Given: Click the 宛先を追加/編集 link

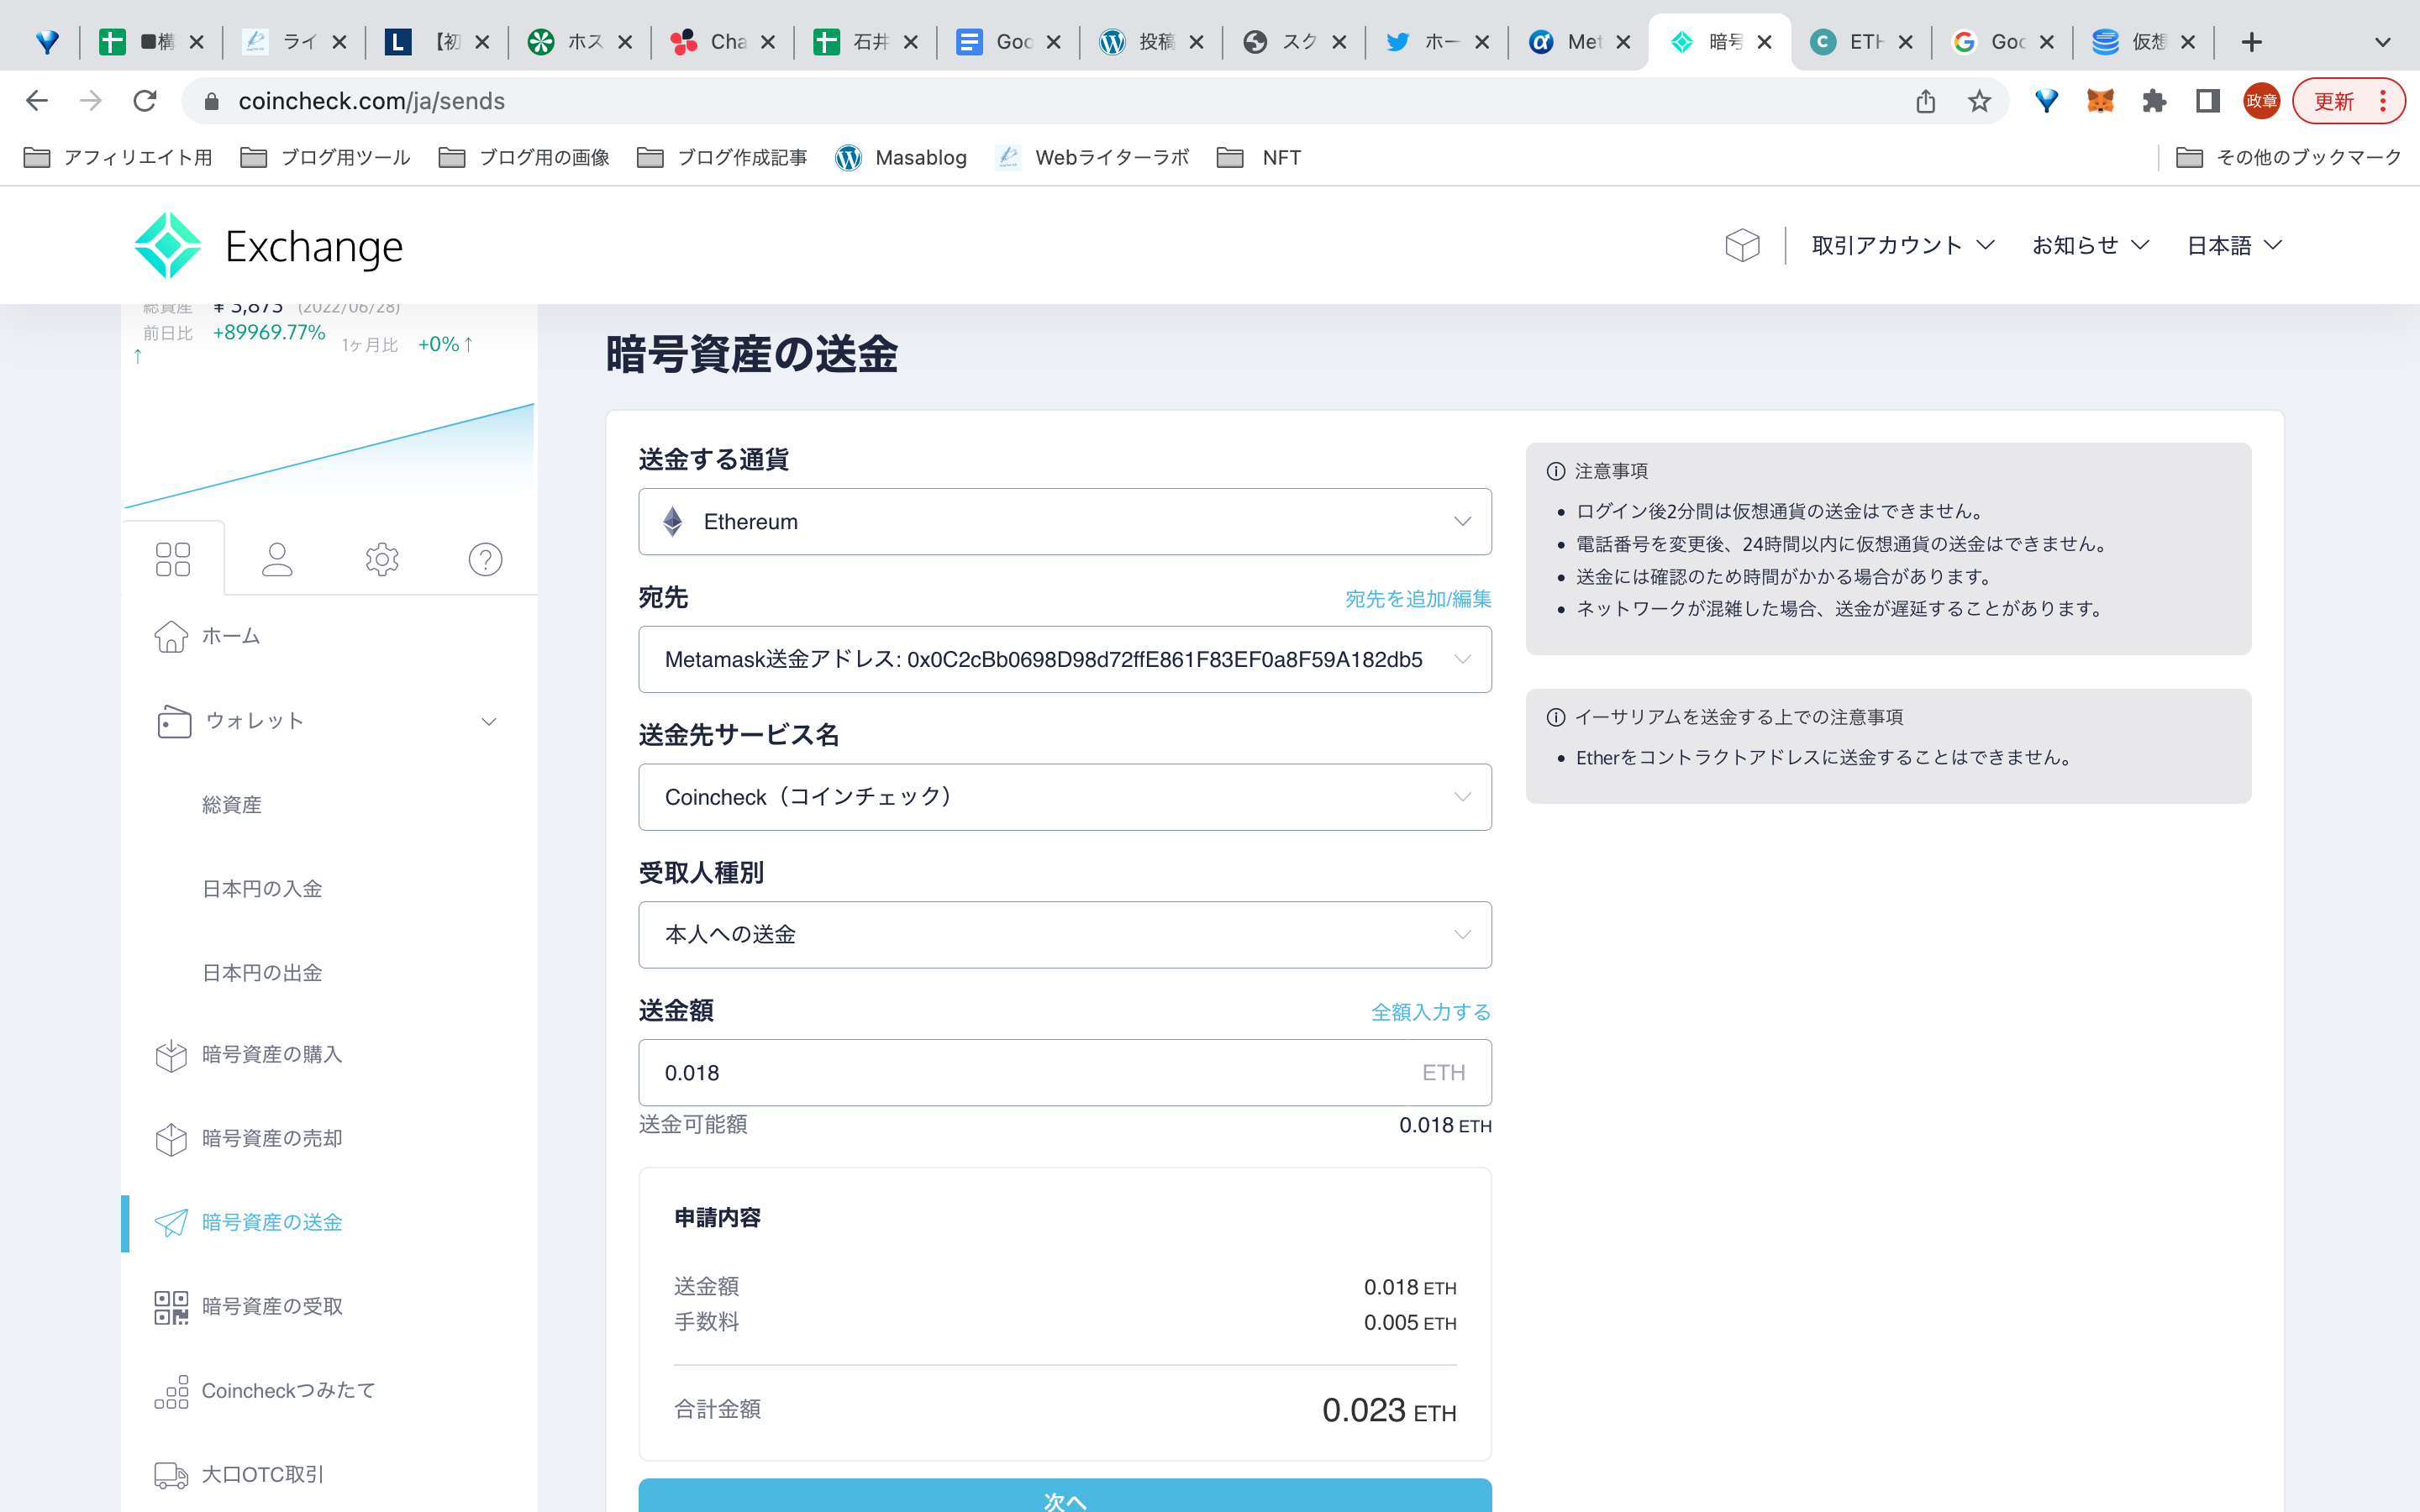Looking at the screenshot, I should [x=1418, y=598].
